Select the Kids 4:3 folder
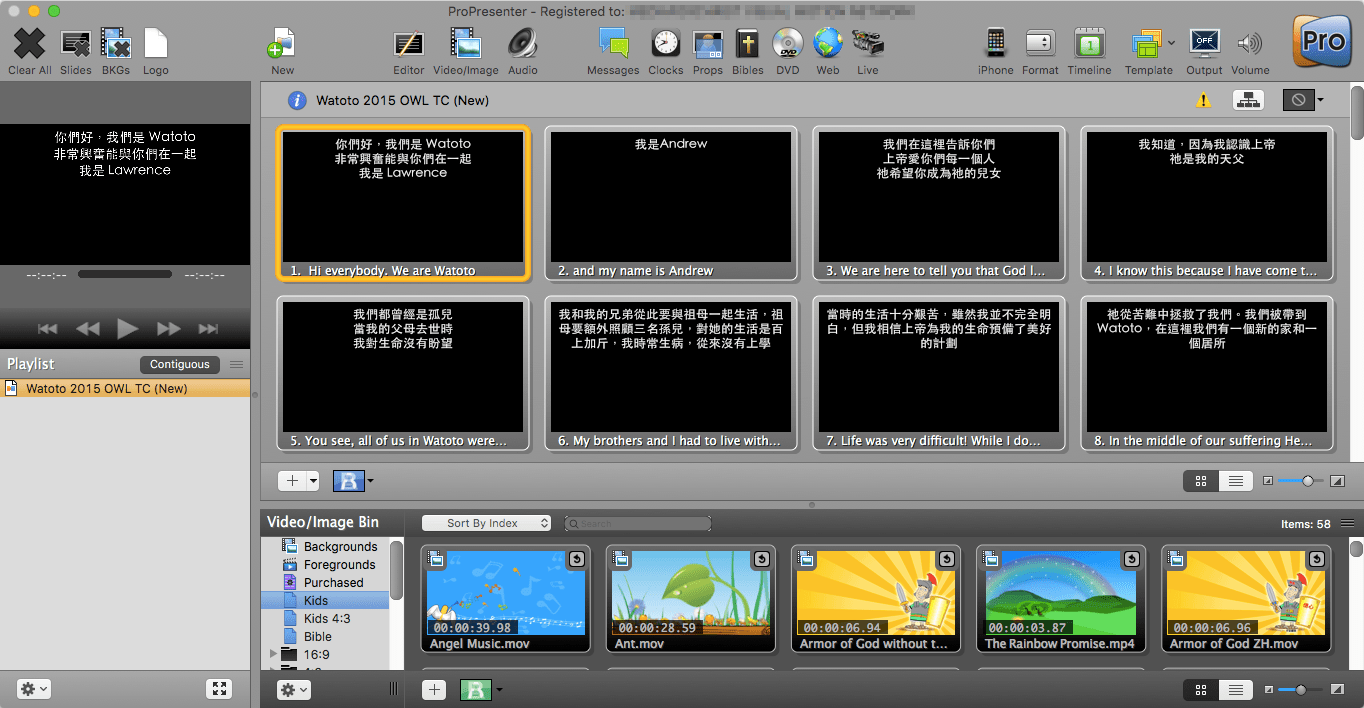The height and width of the screenshot is (708, 1364). (x=326, y=619)
